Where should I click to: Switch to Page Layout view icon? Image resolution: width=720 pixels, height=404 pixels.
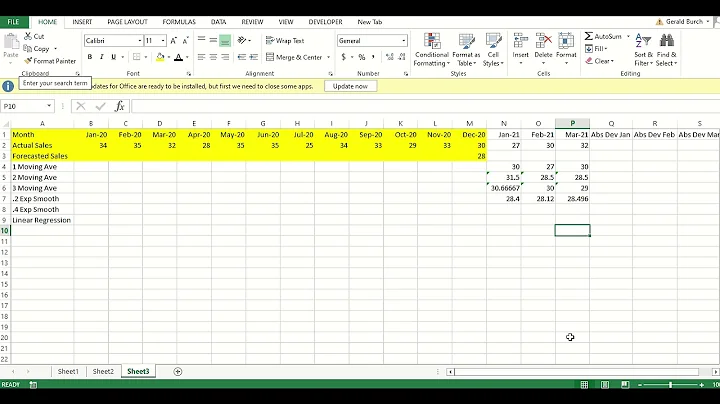pos(605,385)
